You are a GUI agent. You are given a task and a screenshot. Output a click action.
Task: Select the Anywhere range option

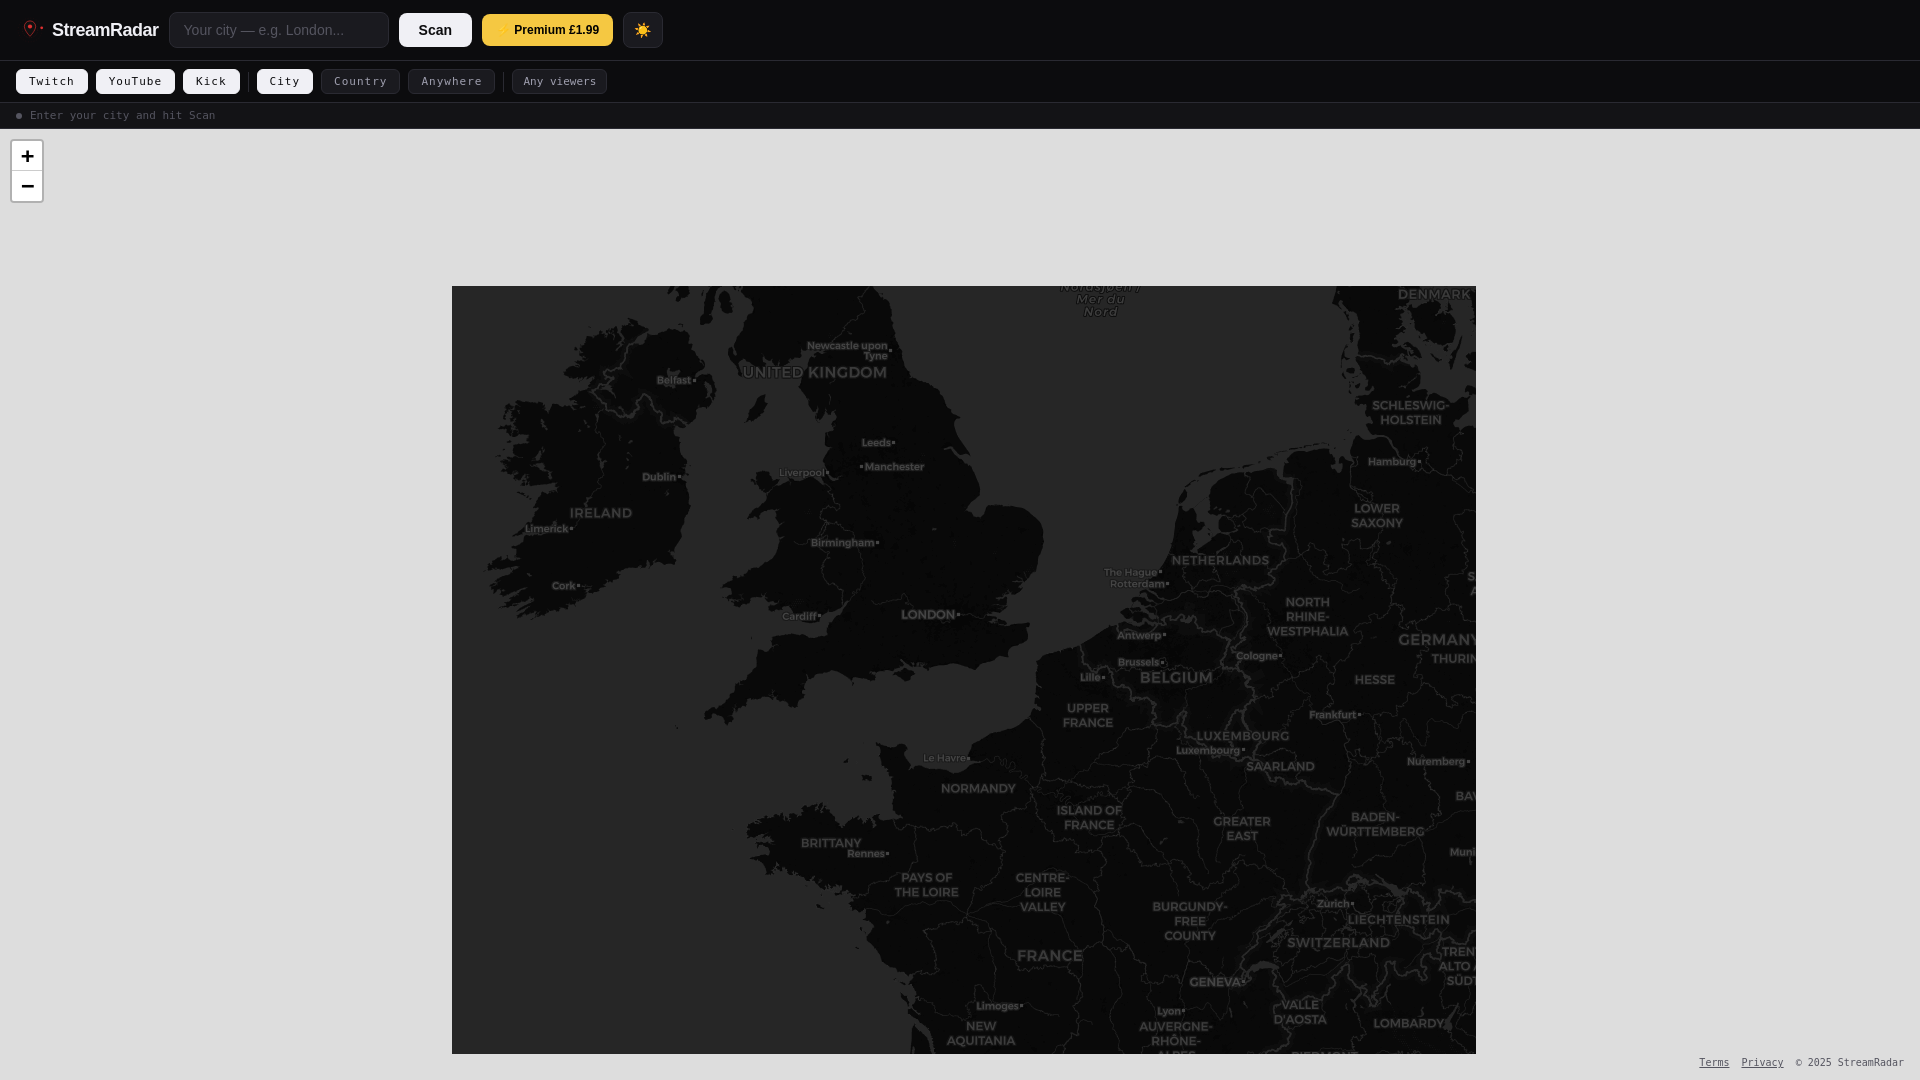pos(451,81)
